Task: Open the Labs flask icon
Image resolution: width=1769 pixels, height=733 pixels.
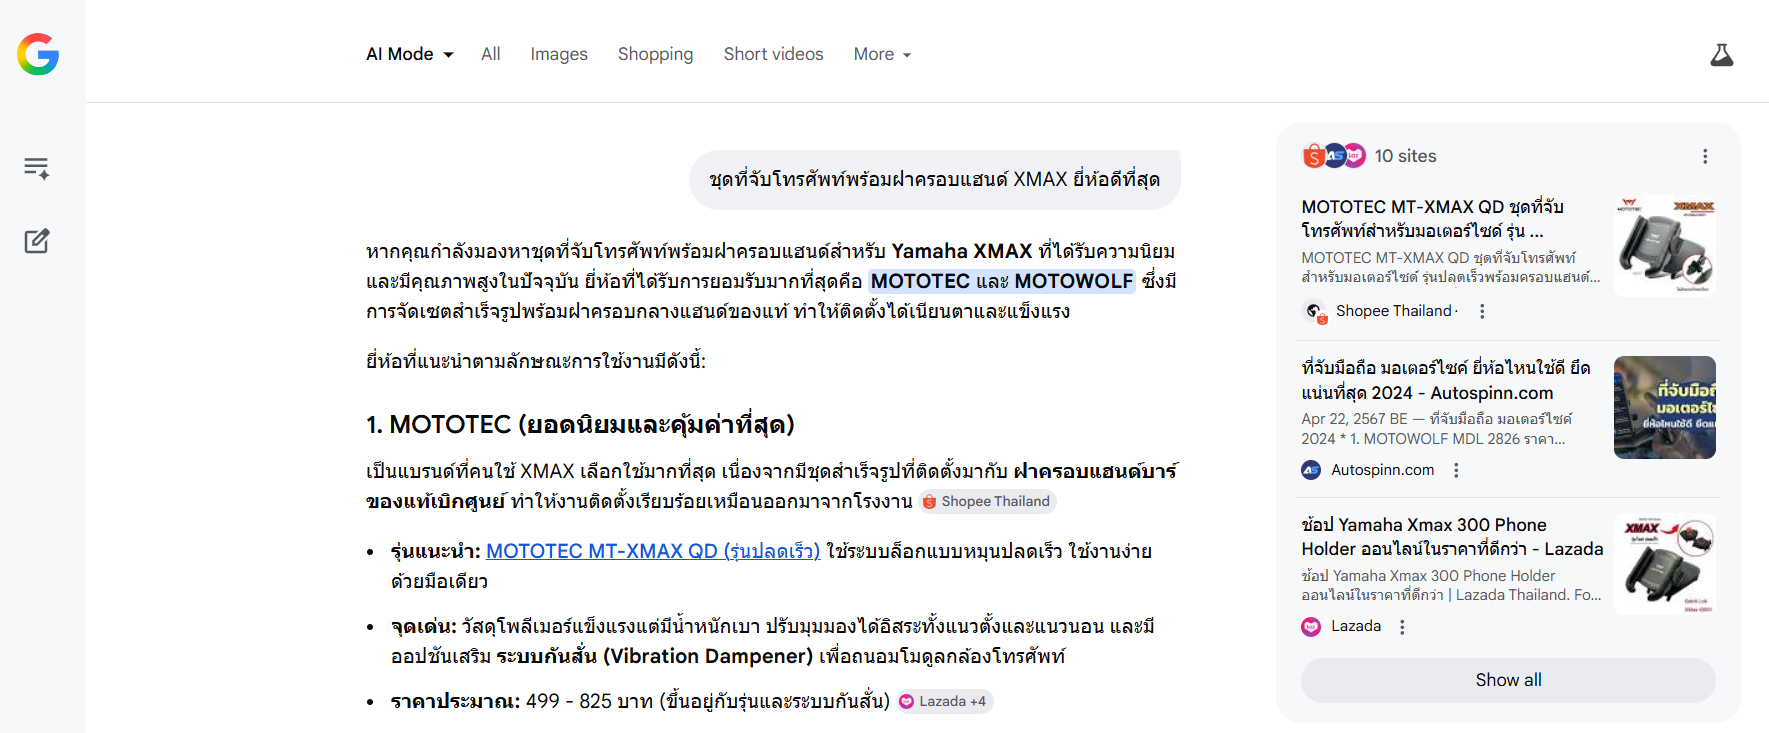Action: click(1721, 55)
